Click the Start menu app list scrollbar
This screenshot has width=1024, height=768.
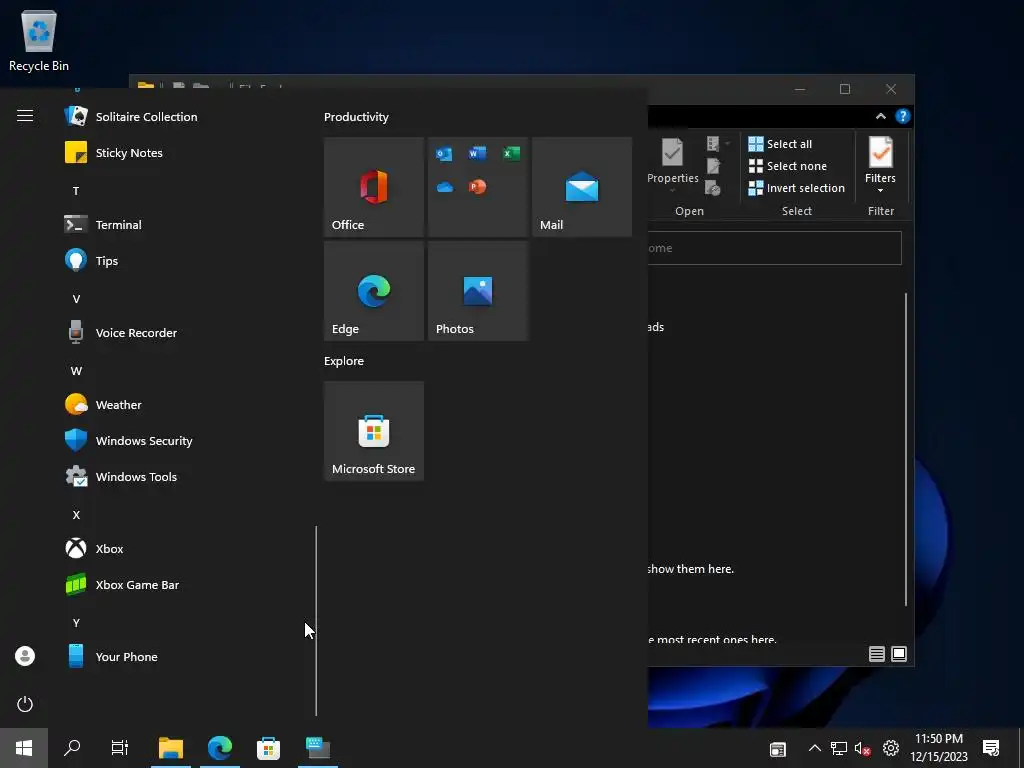coord(316,620)
